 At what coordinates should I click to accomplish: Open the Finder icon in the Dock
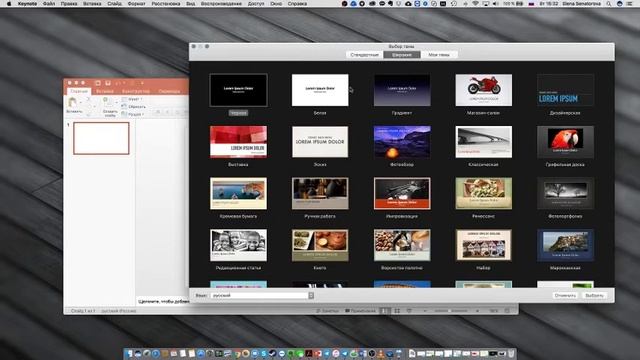pyautogui.click(x=128, y=353)
